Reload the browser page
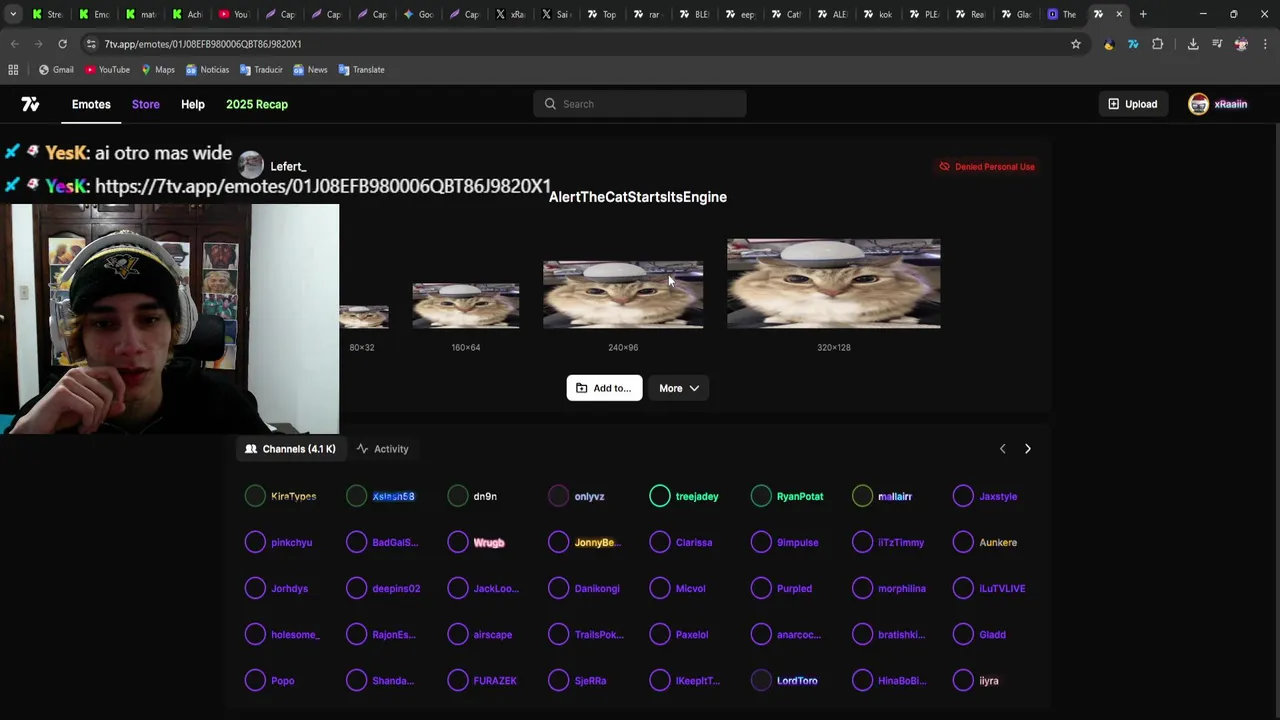The height and width of the screenshot is (720, 1280). pyautogui.click(x=62, y=44)
